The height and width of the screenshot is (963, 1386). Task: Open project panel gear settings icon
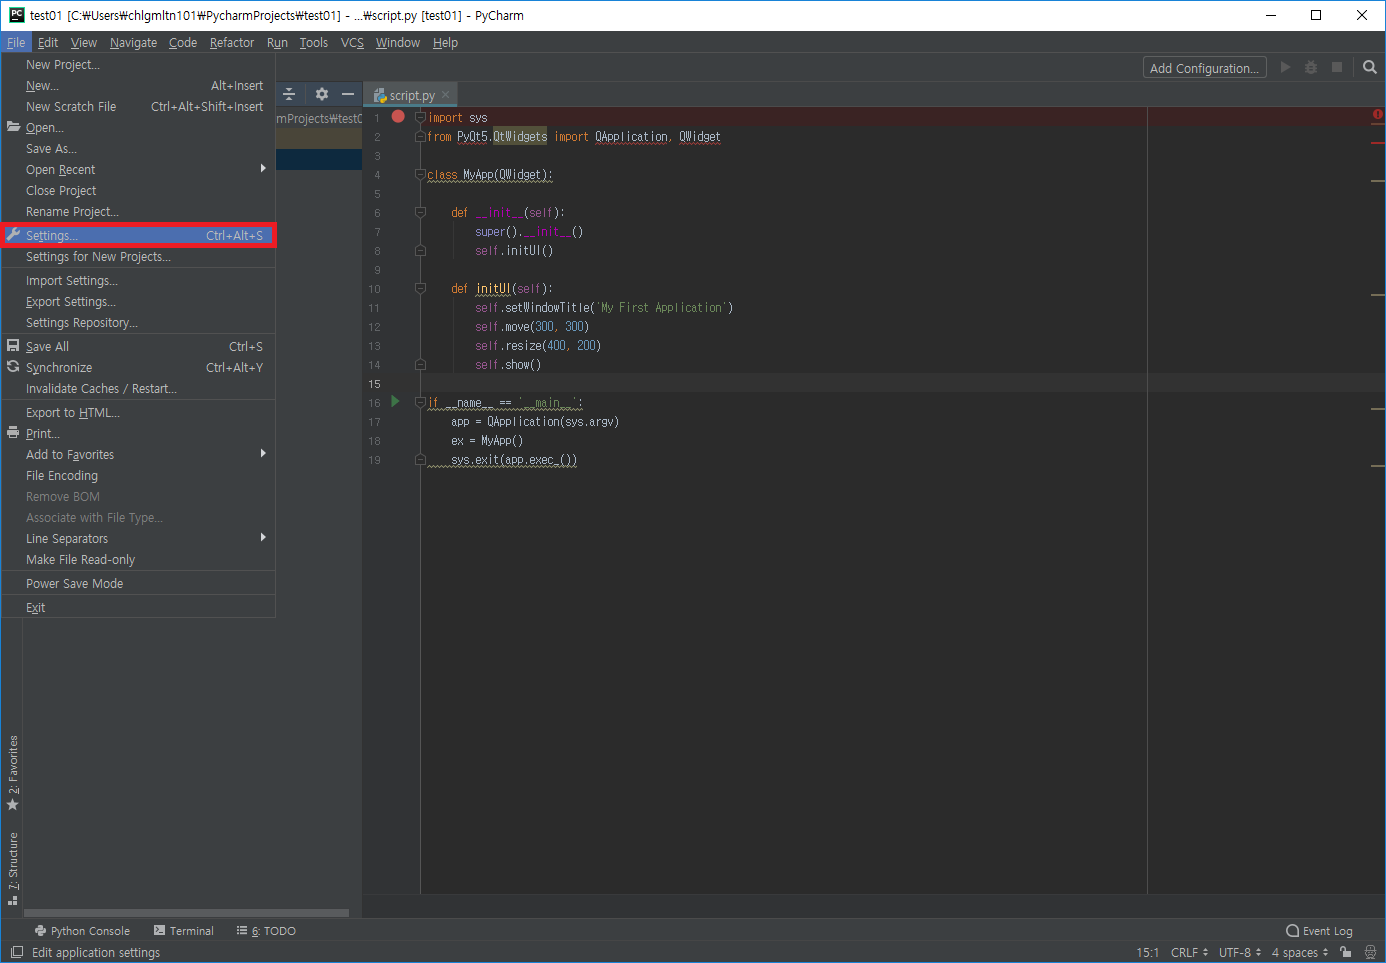point(322,94)
